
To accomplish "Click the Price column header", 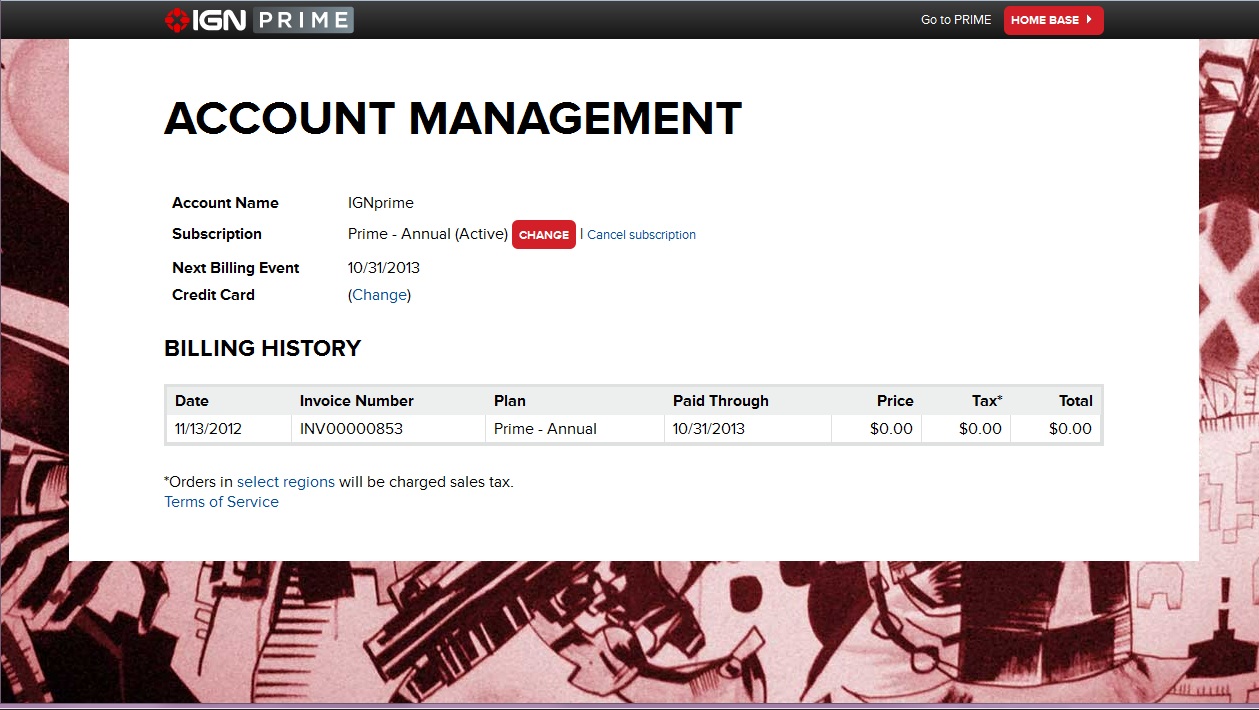I will (x=876, y=401).
